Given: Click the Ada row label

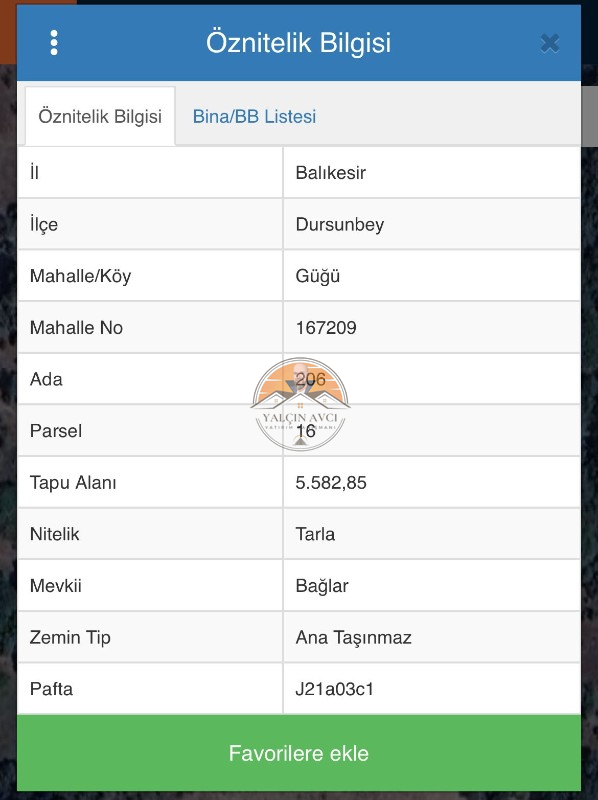Looking at the screenshot, I should tap(46, 379).
